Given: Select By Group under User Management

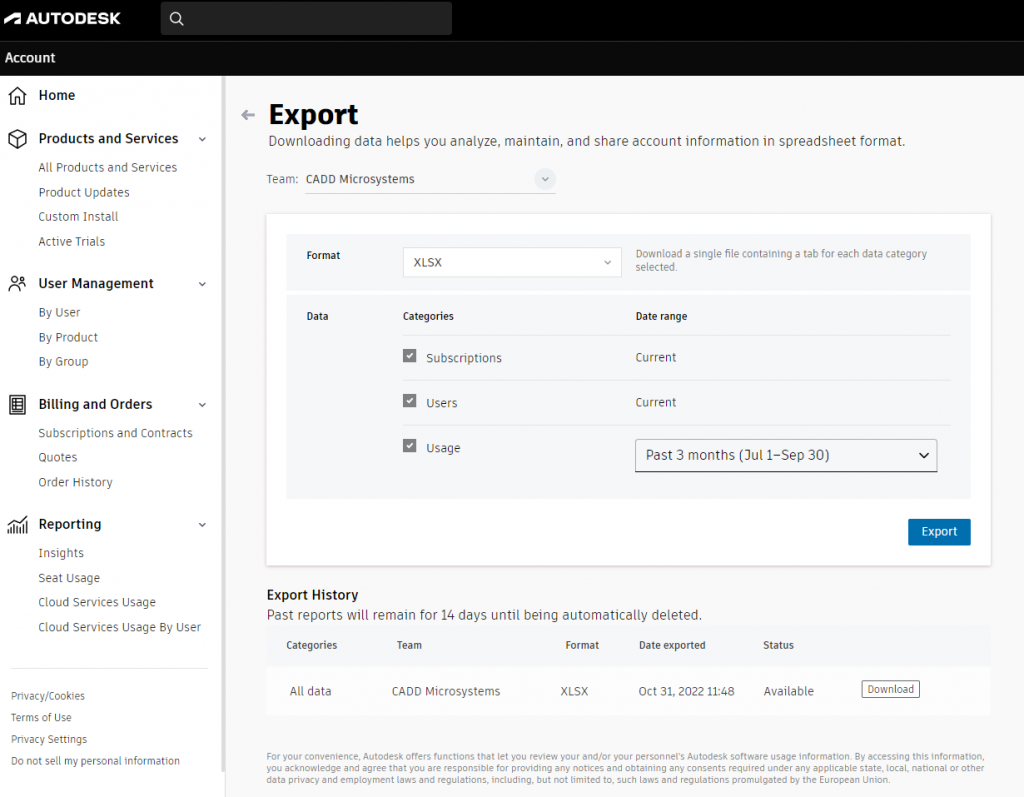Looking at the screenshot, I should coord(63,361).
